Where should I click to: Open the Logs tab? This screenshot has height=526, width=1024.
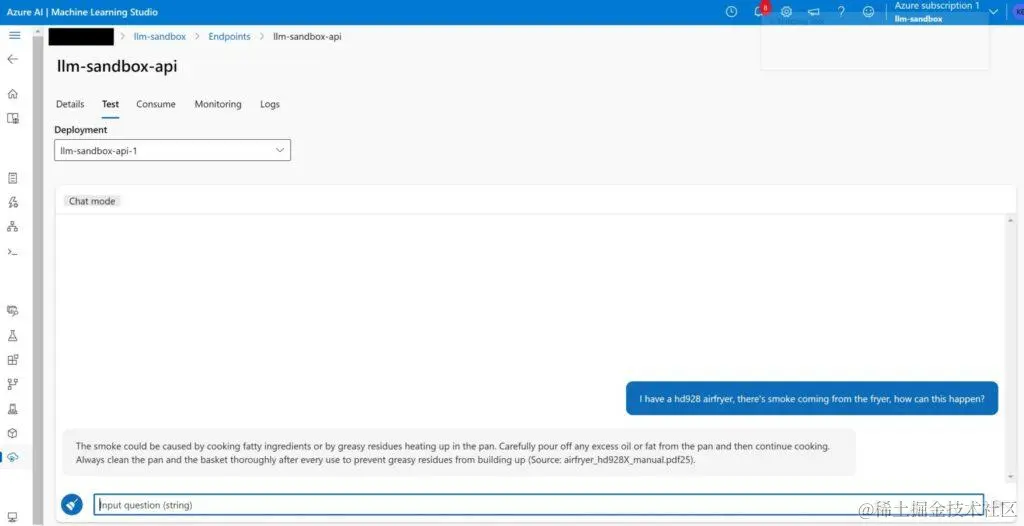point(270,104)
